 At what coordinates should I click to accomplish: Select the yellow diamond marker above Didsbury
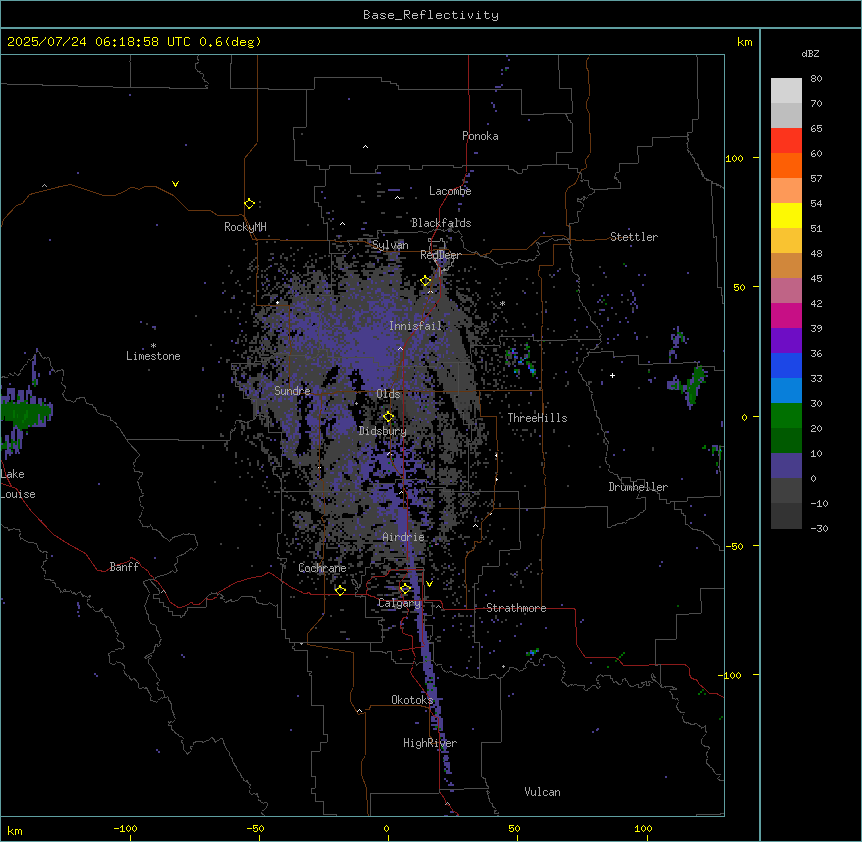click(388, 417)
